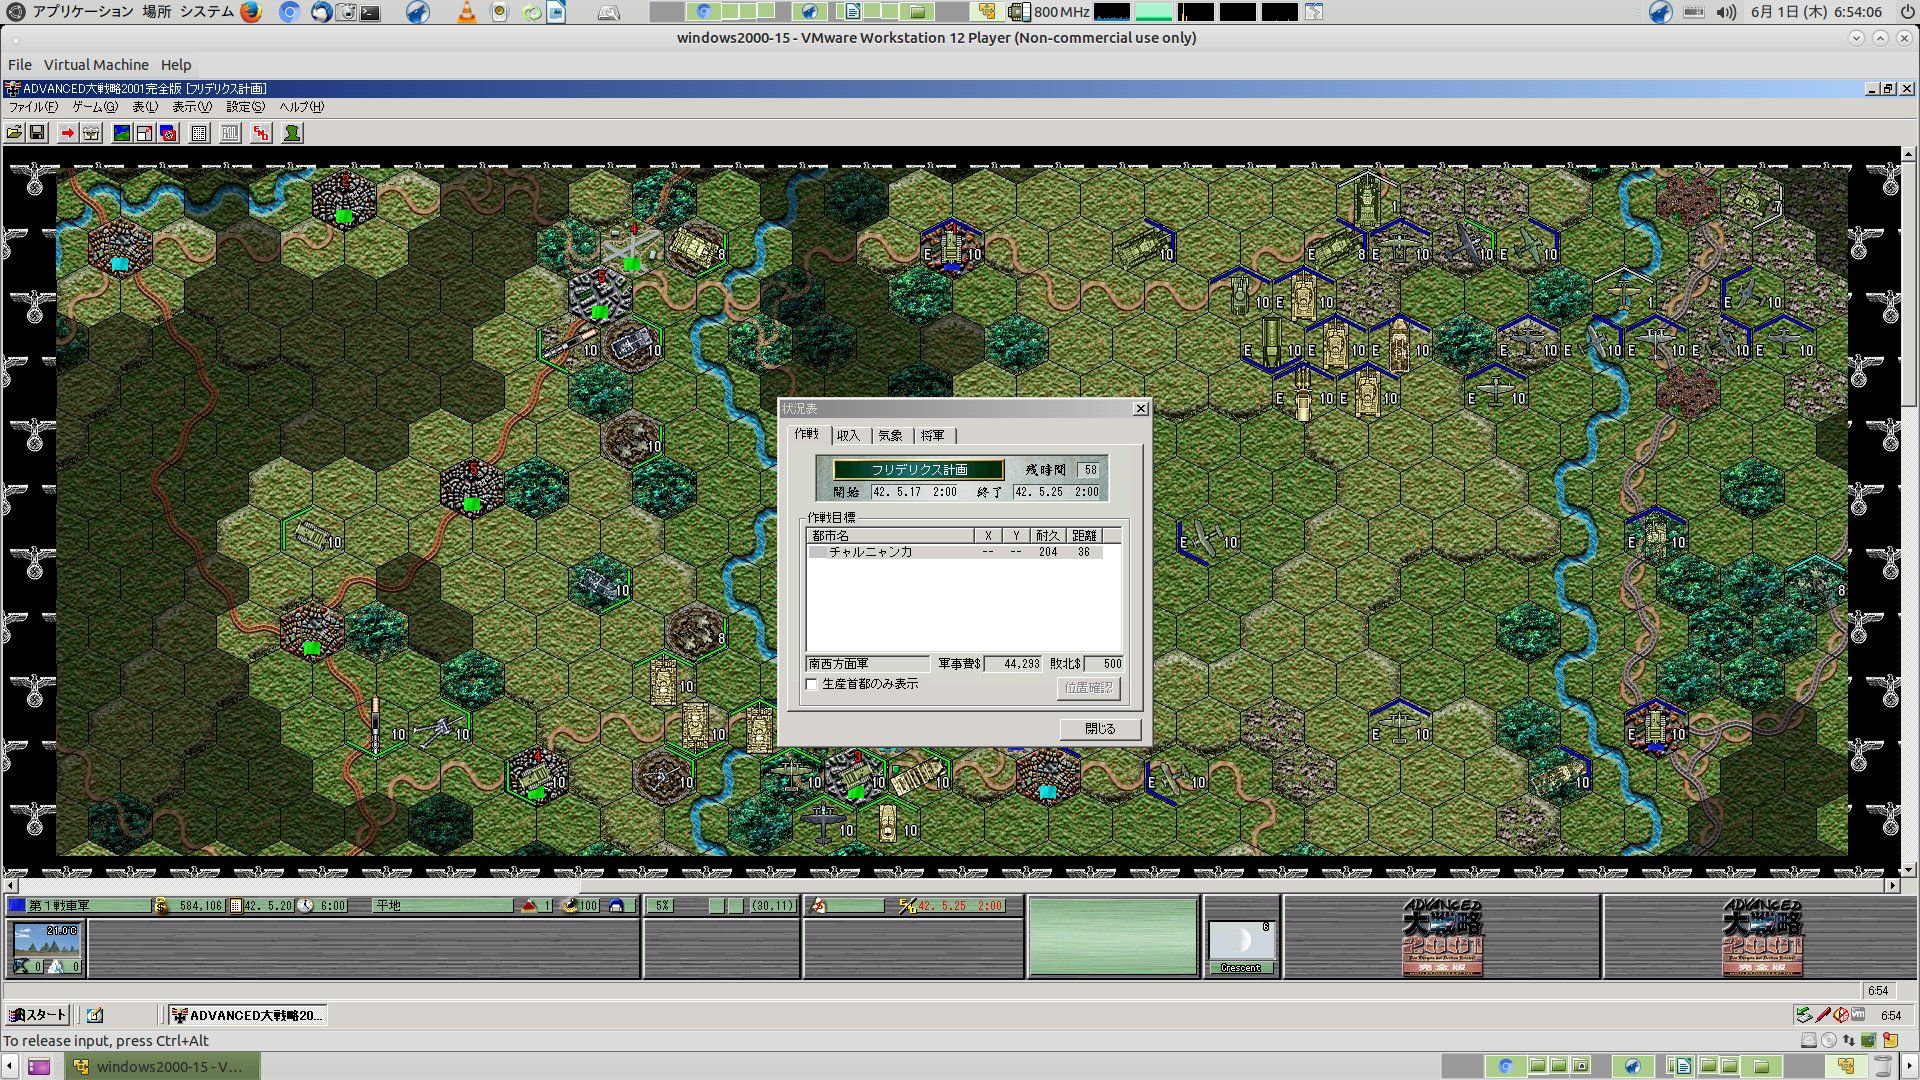Open the grid table toolbar icon
1920x1080 pixels.
coord(199,133)
